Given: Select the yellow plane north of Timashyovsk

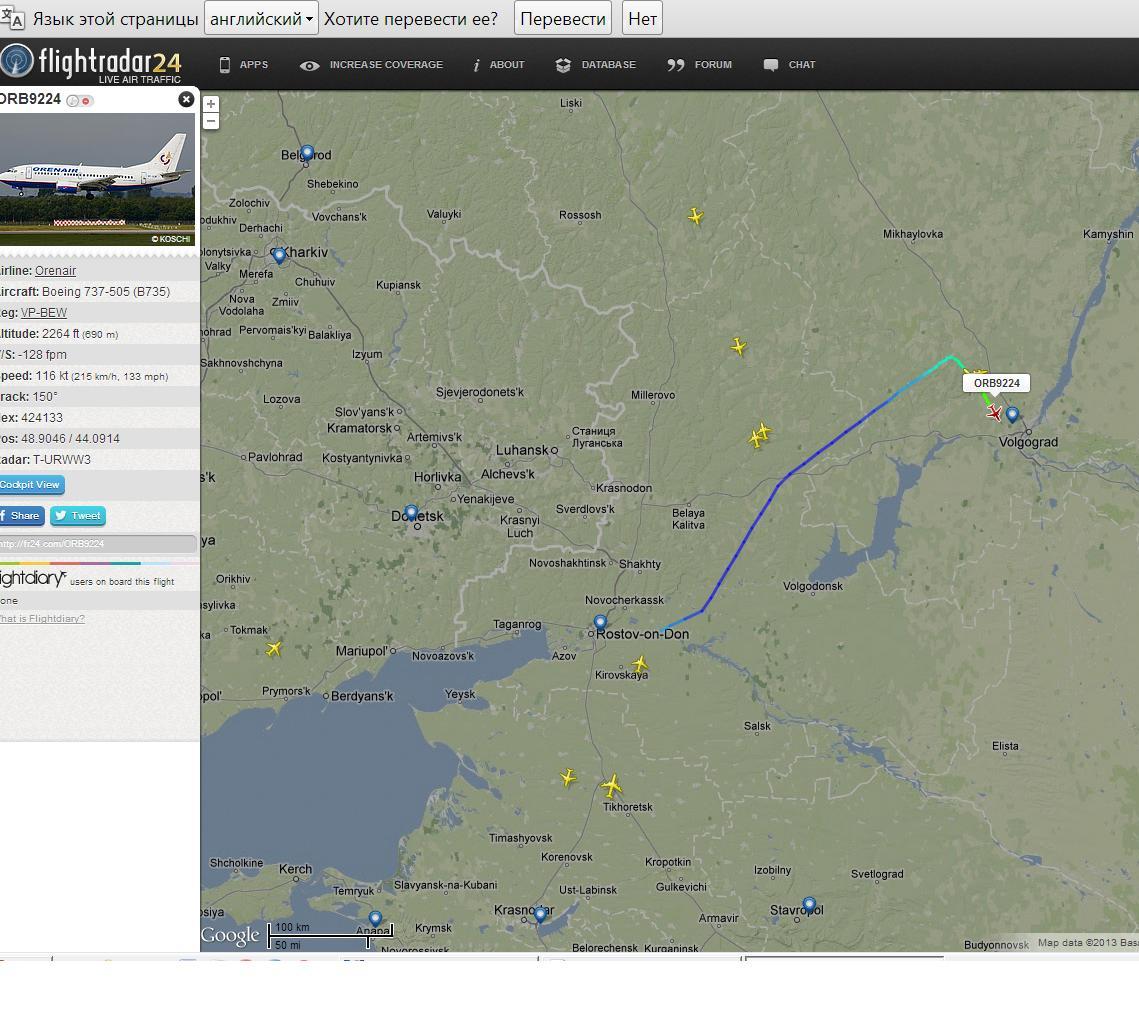Looking at the screenshot, I should [568, 778].
